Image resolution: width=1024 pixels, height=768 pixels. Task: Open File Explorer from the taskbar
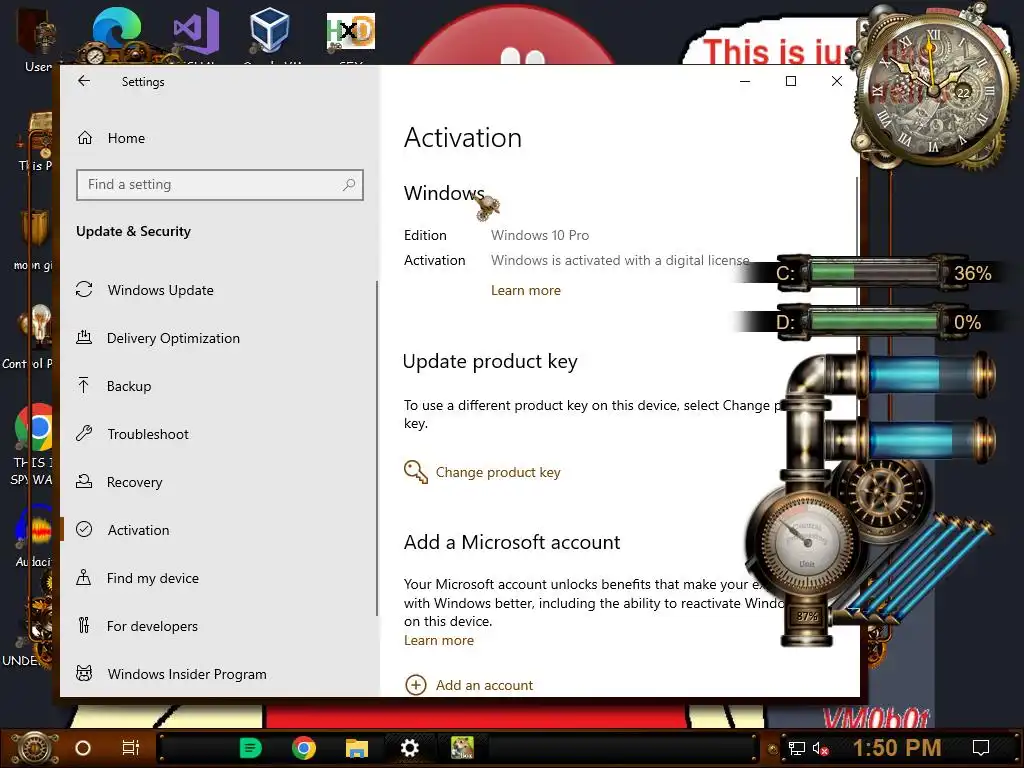[x=357, y=748]
